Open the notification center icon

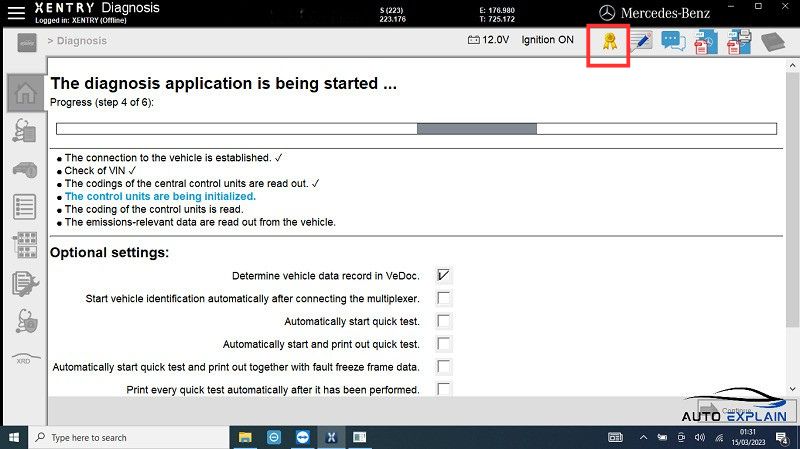[x=782, y=437]
